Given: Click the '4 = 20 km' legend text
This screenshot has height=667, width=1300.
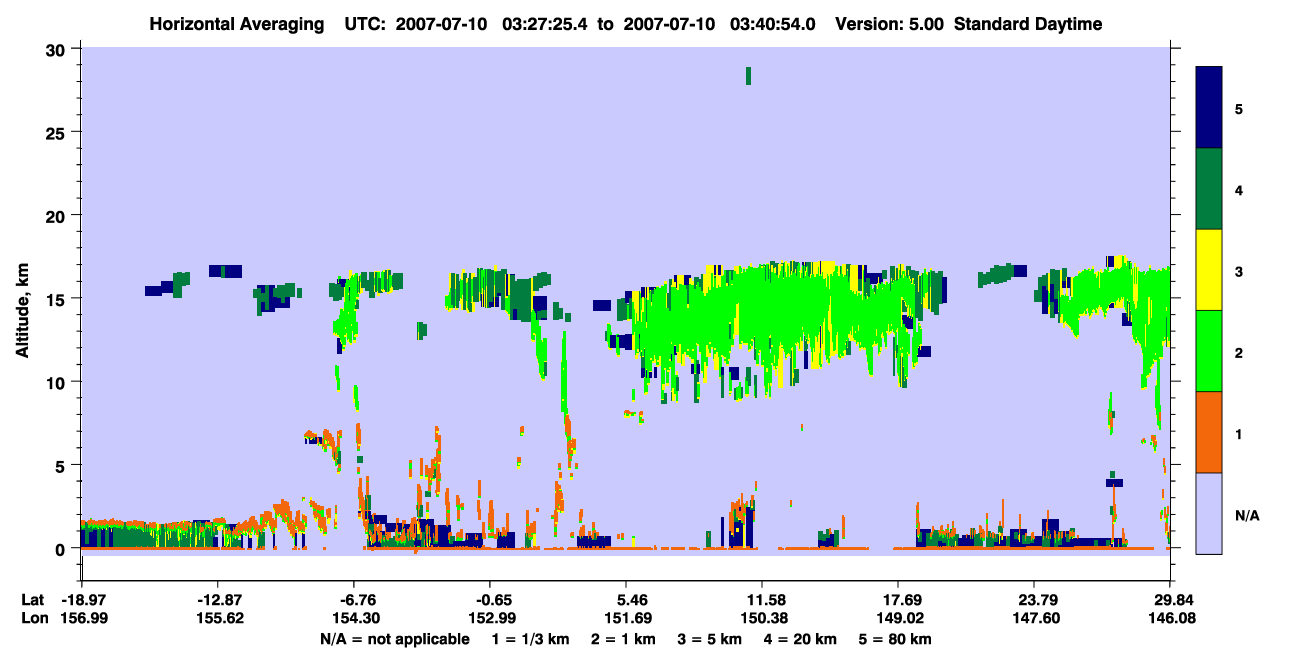Looking at the screenshot, I should [x=800, y=639].
